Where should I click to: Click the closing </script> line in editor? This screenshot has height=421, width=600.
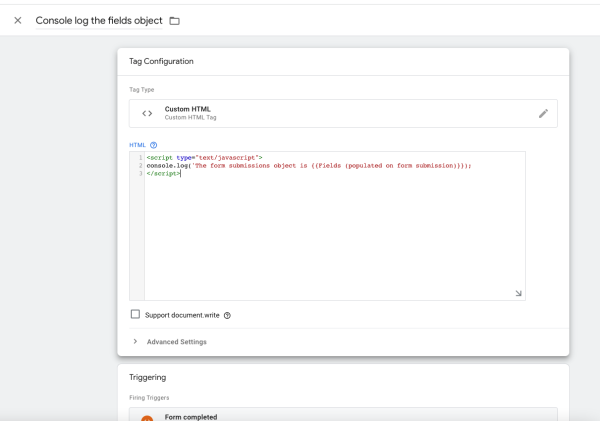click(x=163, y=174)
